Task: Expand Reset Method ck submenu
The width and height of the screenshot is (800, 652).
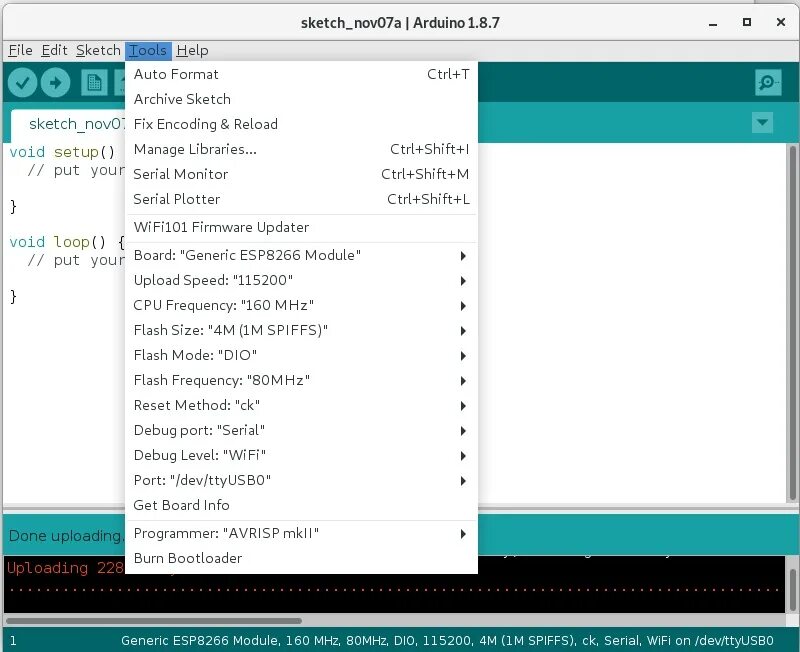Action: [301, 406]
